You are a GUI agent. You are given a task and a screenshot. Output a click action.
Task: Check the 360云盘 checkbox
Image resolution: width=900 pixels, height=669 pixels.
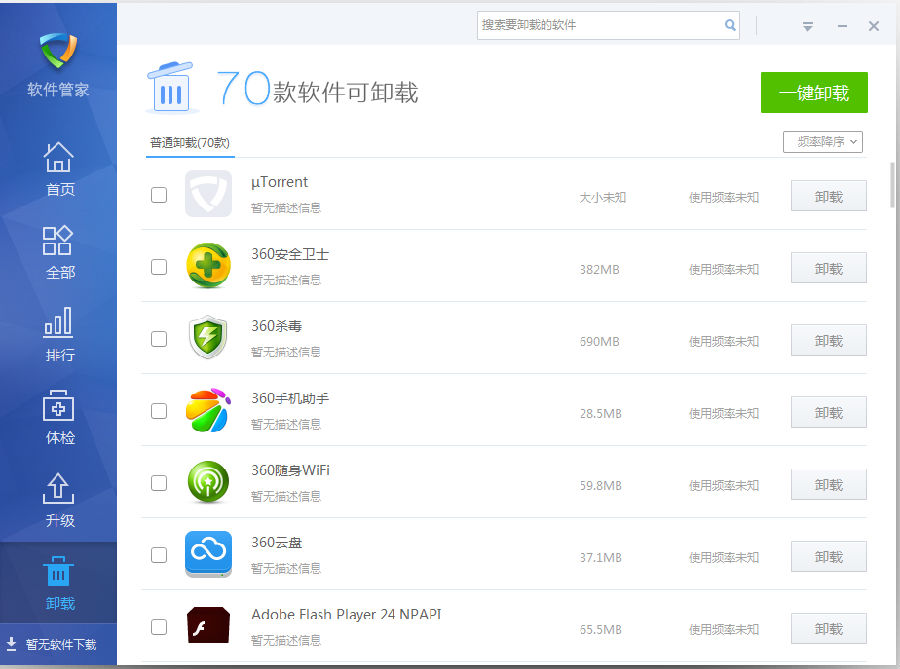tap(159, 555)
